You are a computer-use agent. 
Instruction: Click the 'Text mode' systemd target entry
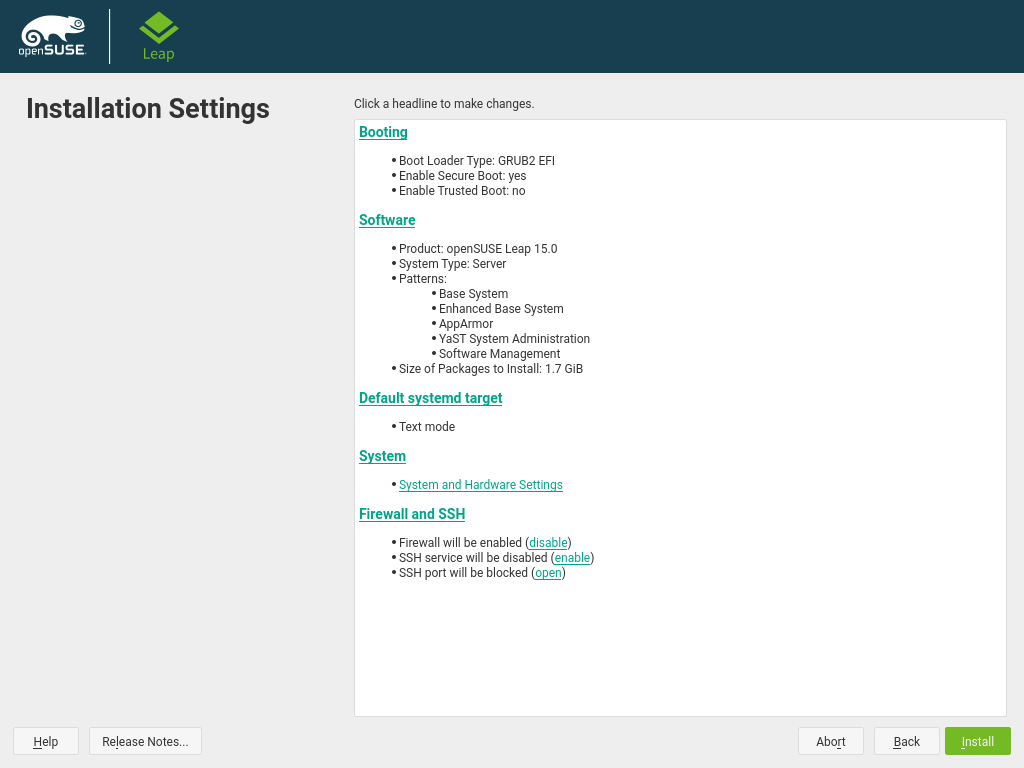pyautogui.click(x=427, y=427)
